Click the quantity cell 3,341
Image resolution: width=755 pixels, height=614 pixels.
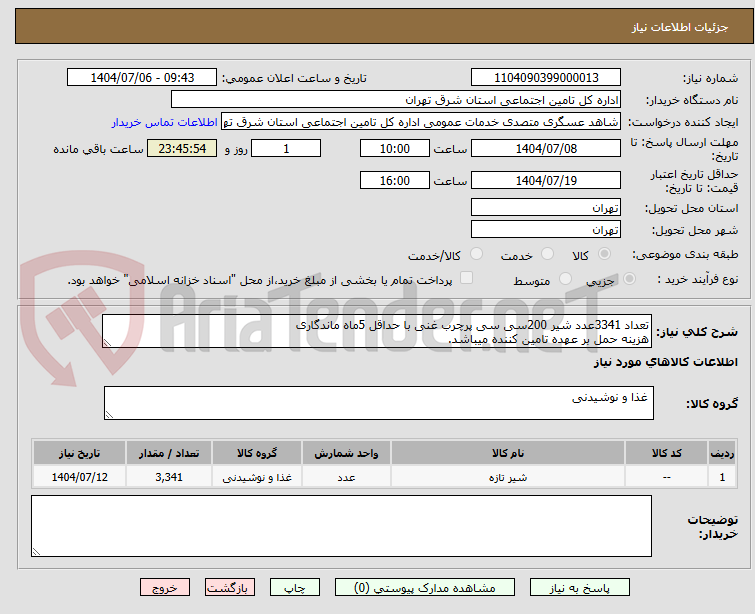coord(169,477)
